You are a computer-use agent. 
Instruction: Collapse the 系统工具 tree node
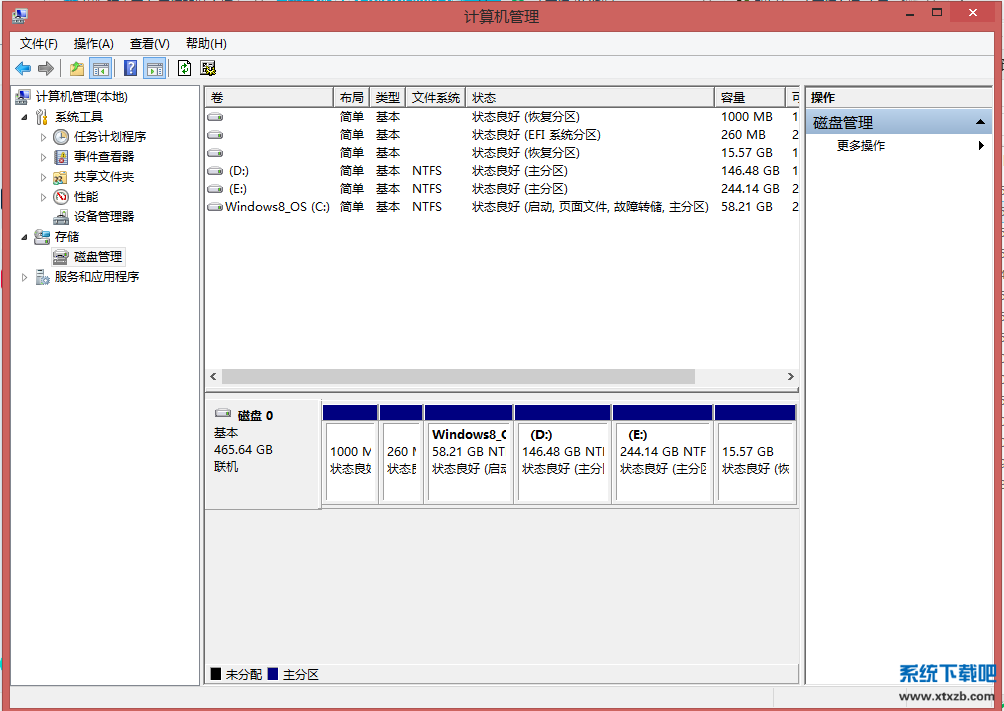(x=25, y=117)
